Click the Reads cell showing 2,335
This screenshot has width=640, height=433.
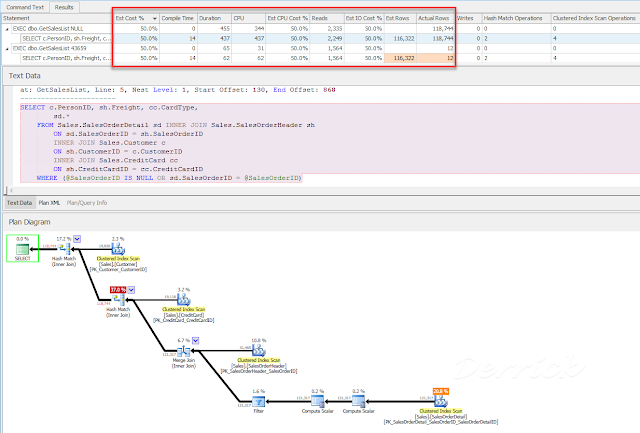point(327,29)
